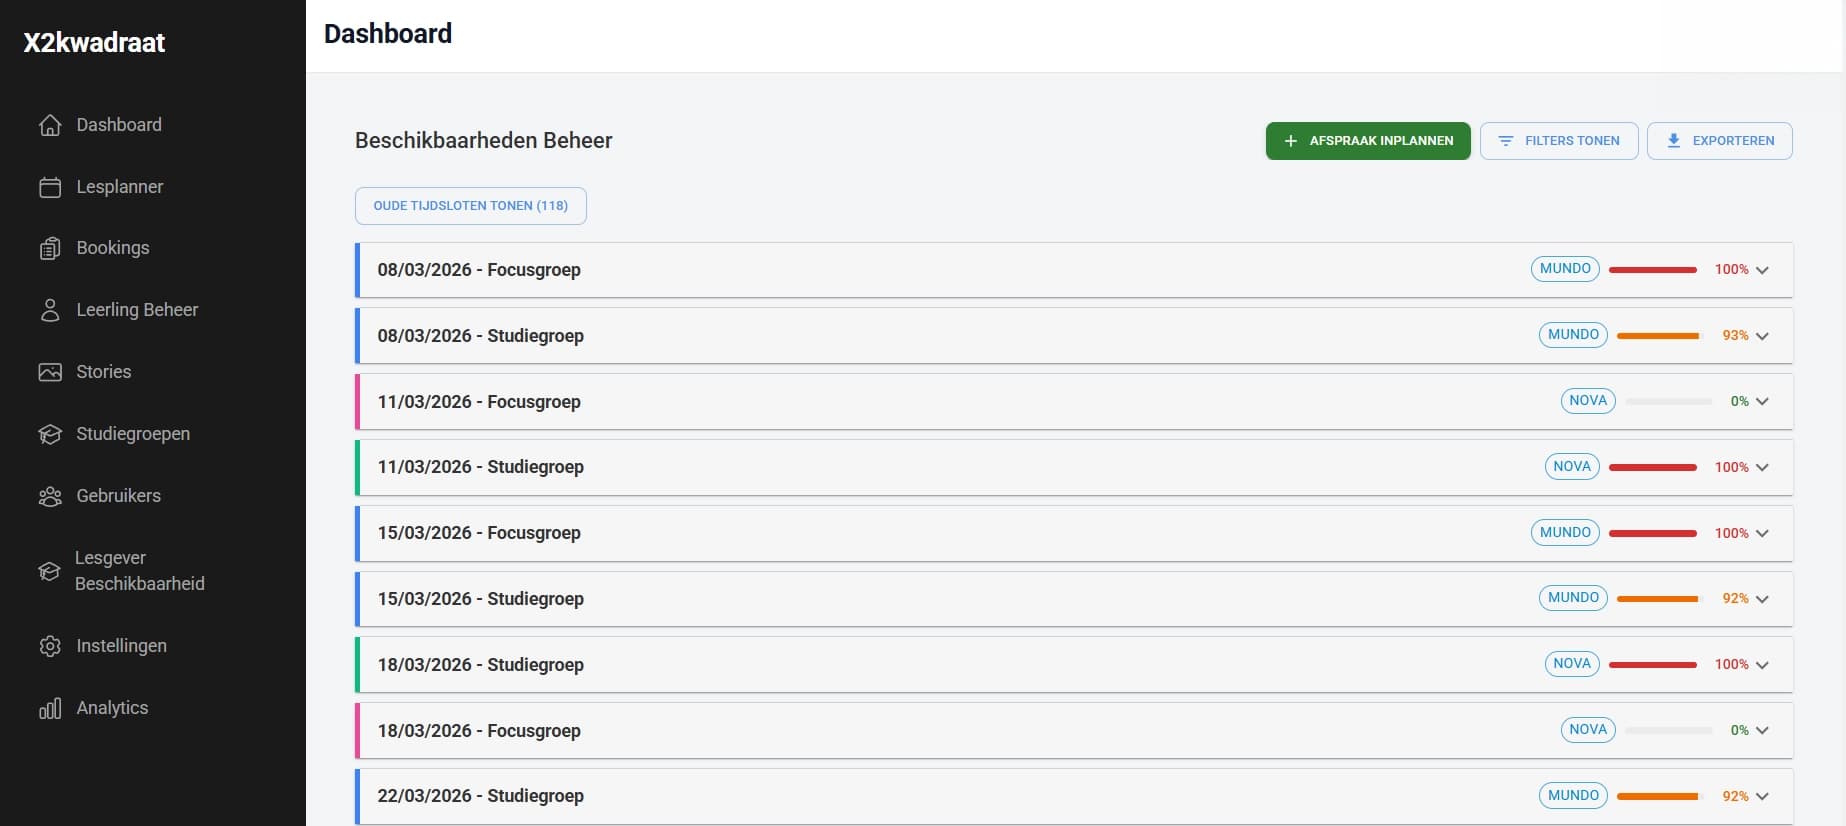Click the Gebruikers group icon
The width and height of the screenshot is (1846, 826).
[x=50, y=496]
